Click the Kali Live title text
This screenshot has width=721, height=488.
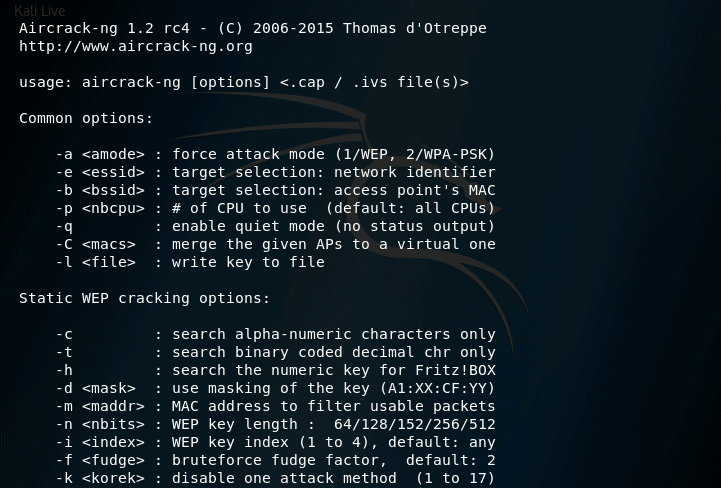tap(40, 11)
